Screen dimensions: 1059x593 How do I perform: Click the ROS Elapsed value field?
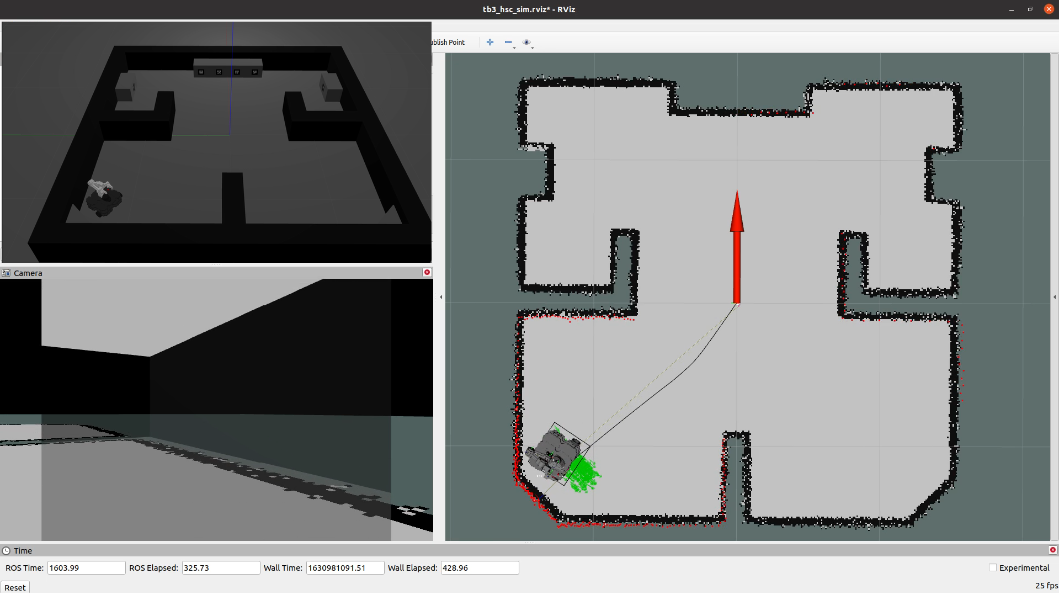[220, 568]
